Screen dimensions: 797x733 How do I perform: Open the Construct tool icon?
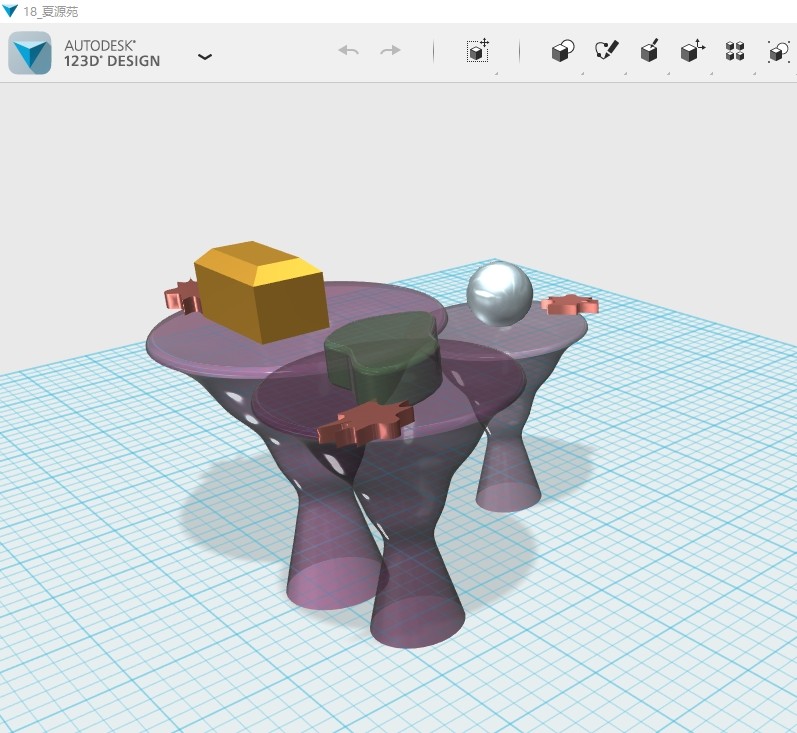pos(650,50)
